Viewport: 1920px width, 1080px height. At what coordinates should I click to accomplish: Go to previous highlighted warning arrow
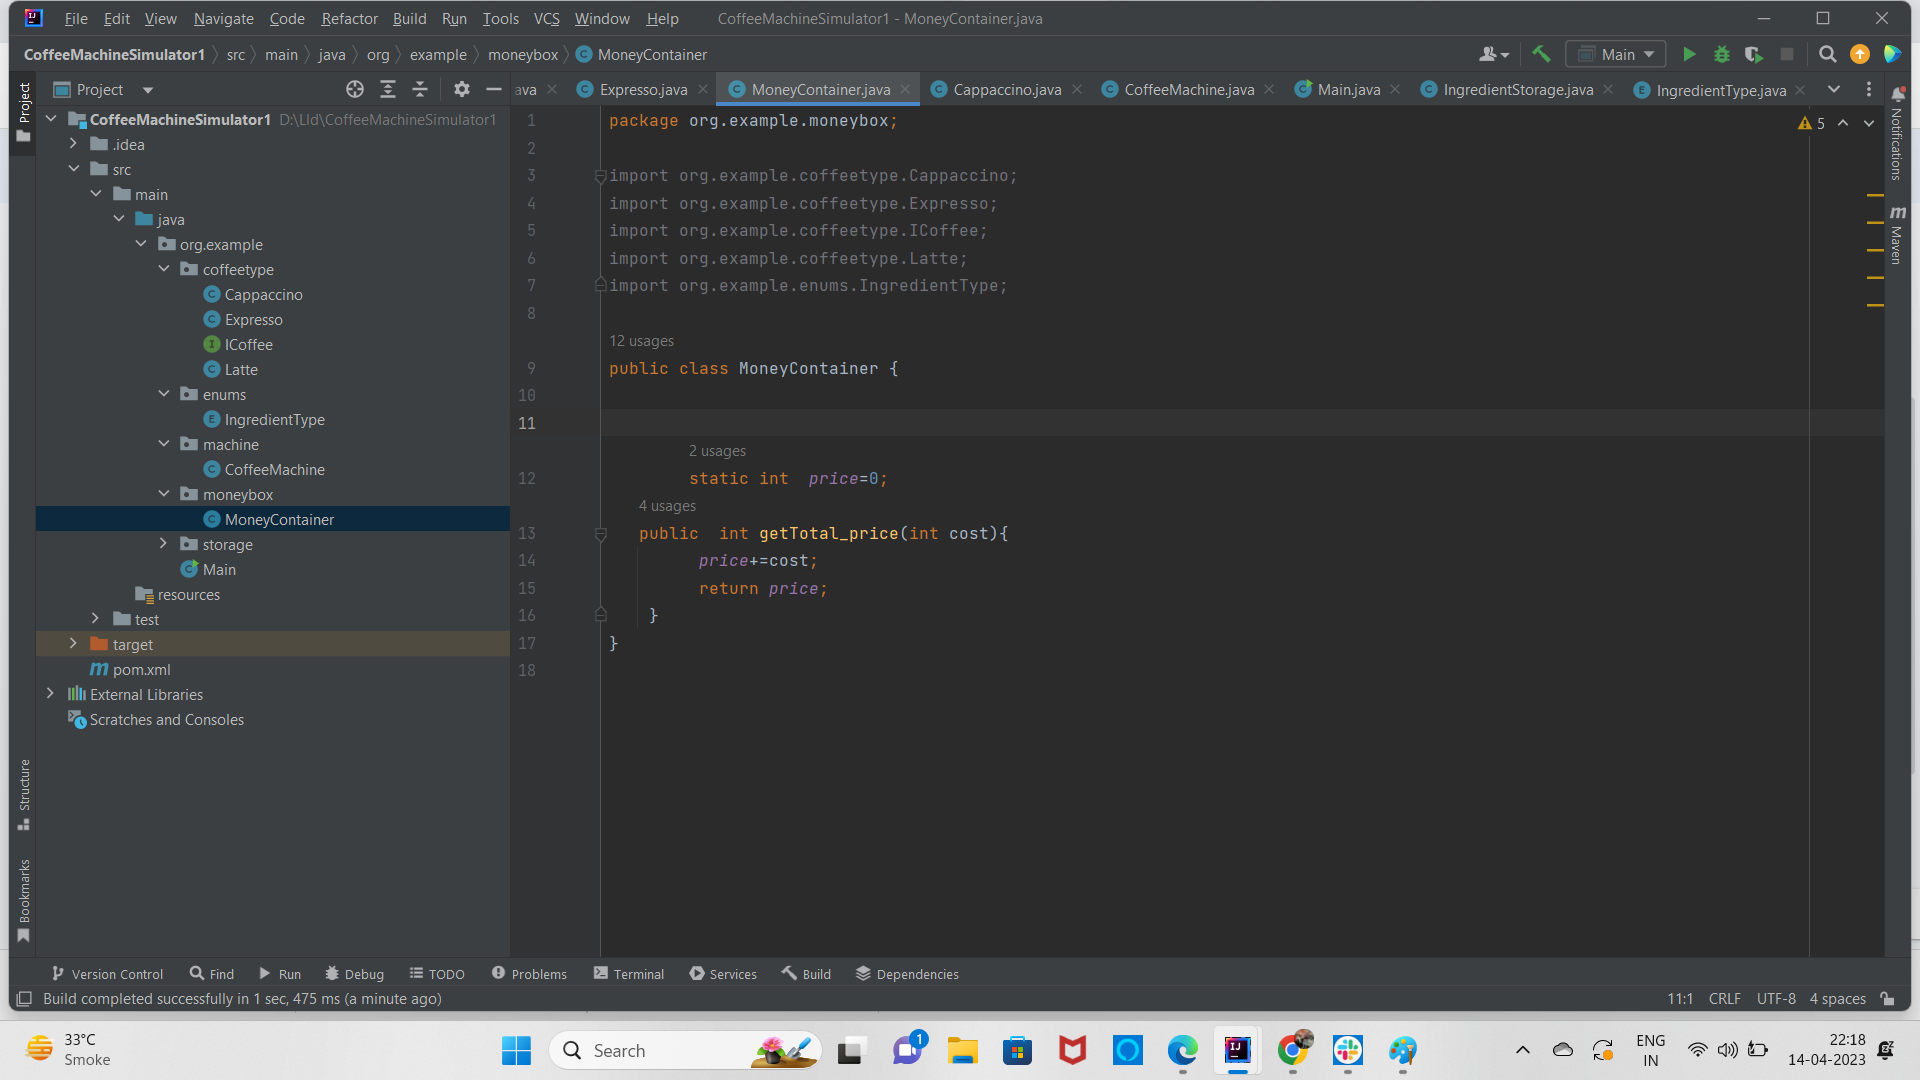1843,123
